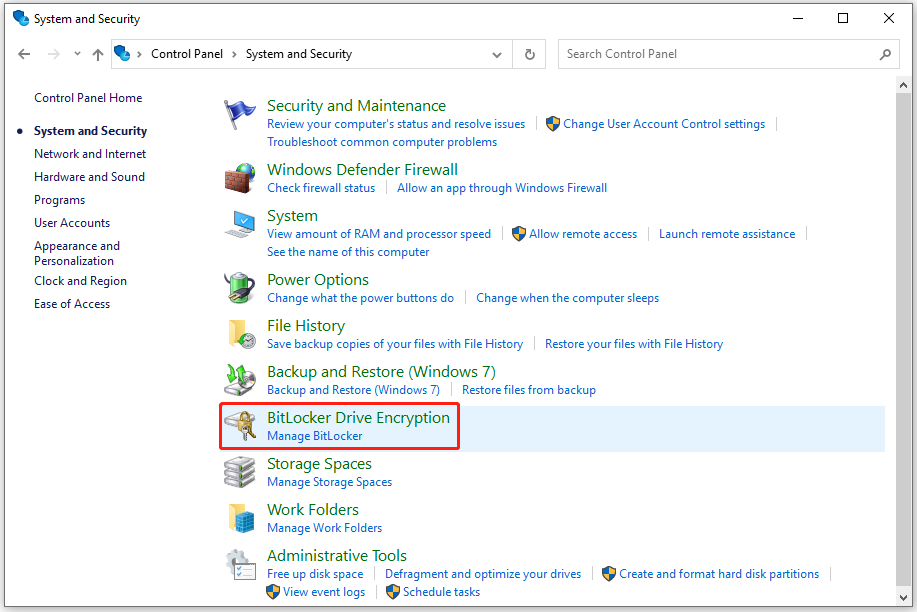Viewport: 917px width, 612px height.
Task: Open Allow remote access
Action: click(x=582, y=234)
